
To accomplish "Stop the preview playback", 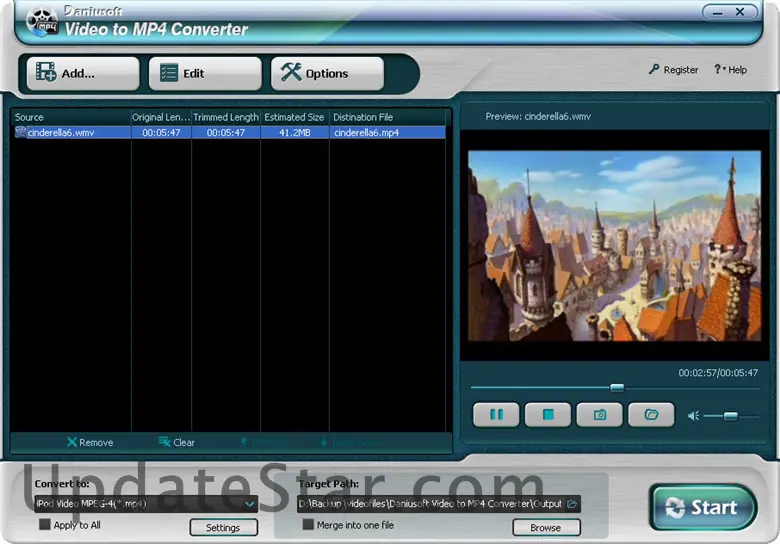I will pos(548,414).
